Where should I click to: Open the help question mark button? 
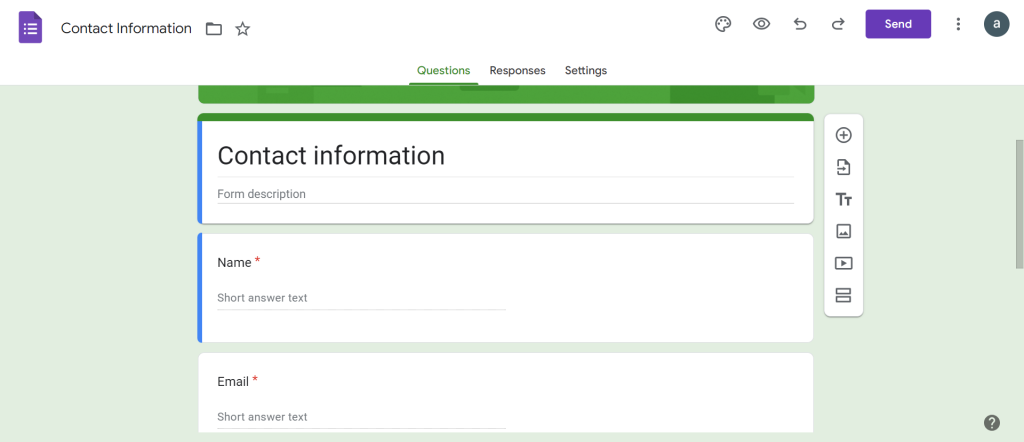click(x=991, y=422)
